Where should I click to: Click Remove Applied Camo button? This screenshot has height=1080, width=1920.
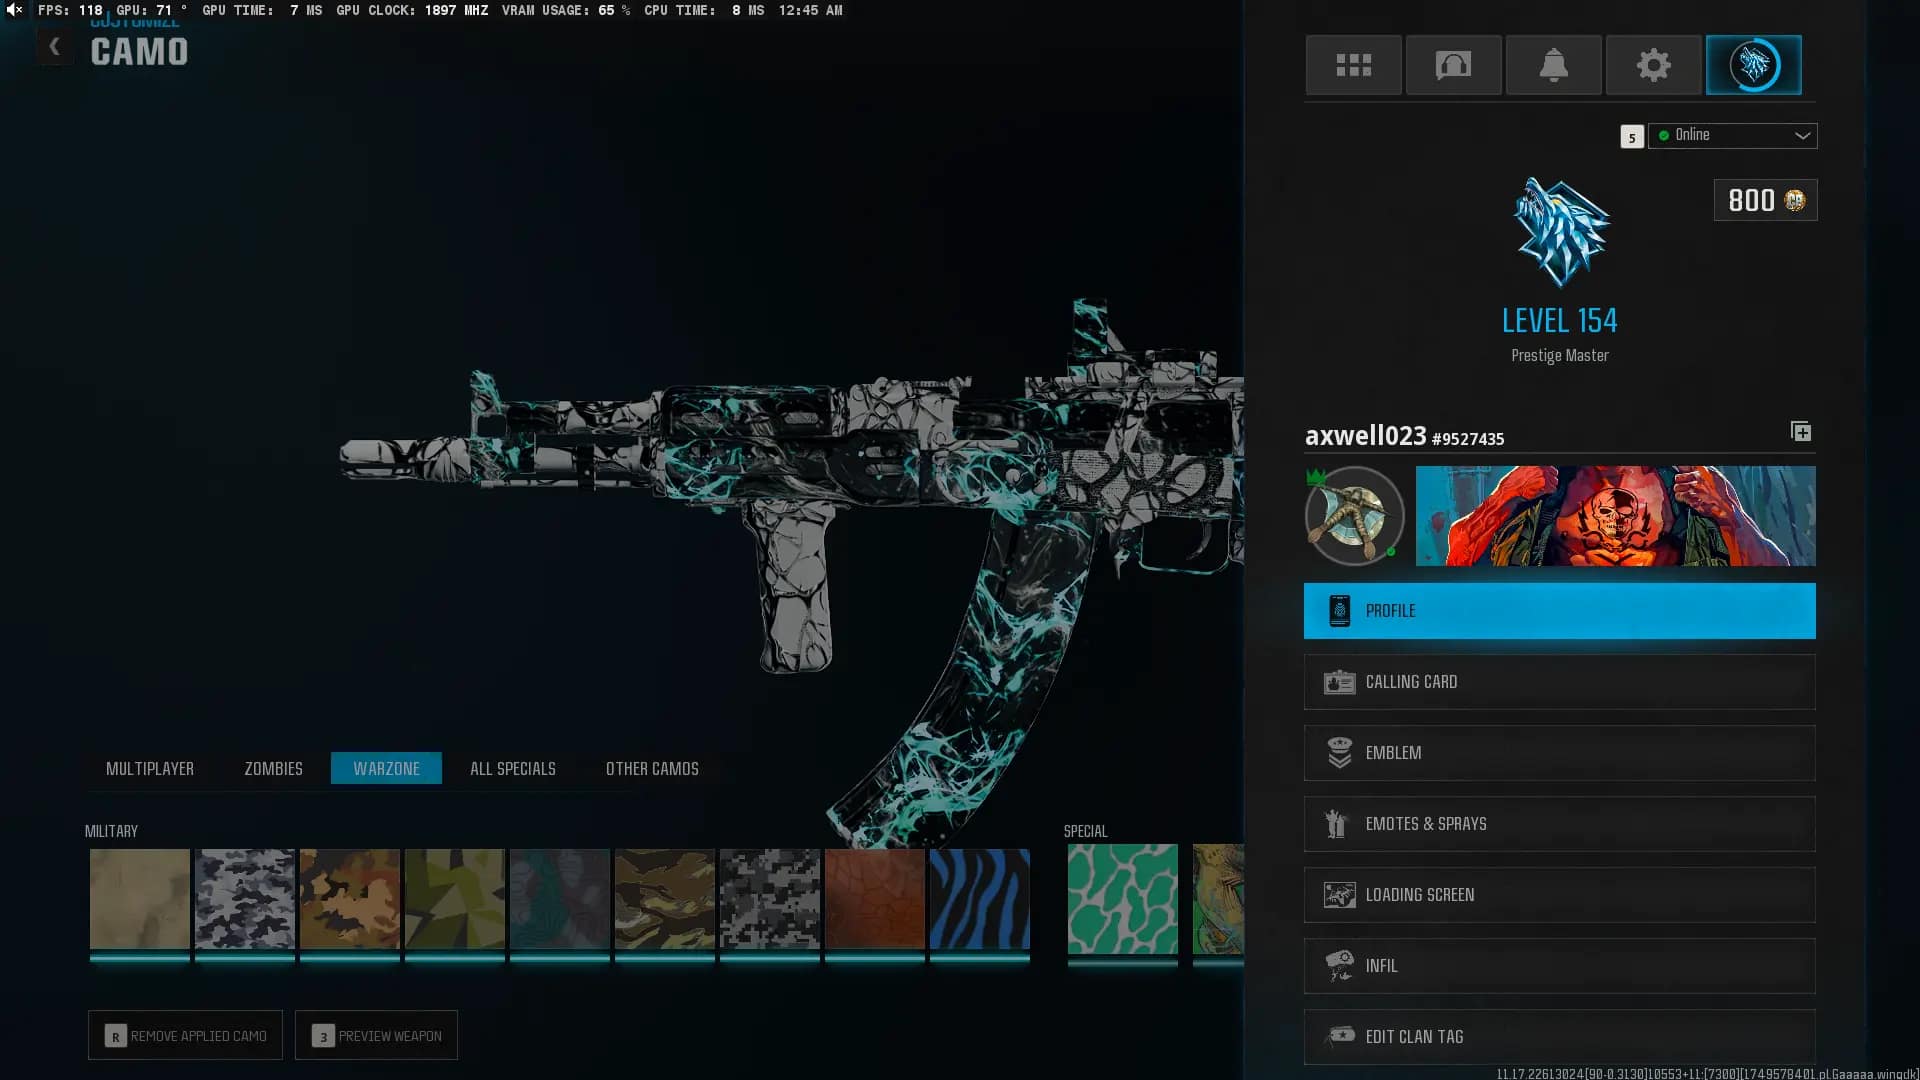185,1036
